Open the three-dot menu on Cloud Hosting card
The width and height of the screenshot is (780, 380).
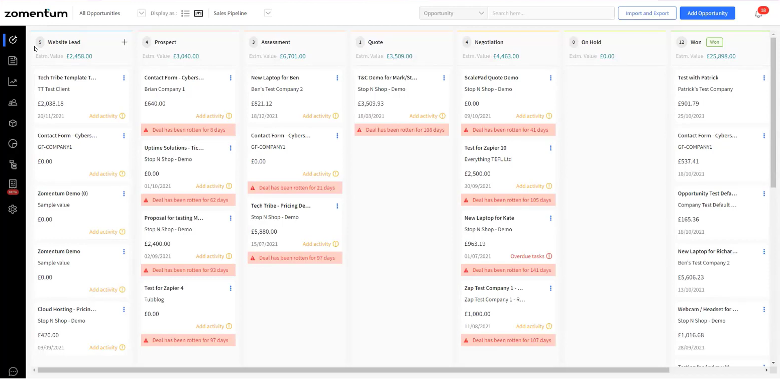click(124, 309)
